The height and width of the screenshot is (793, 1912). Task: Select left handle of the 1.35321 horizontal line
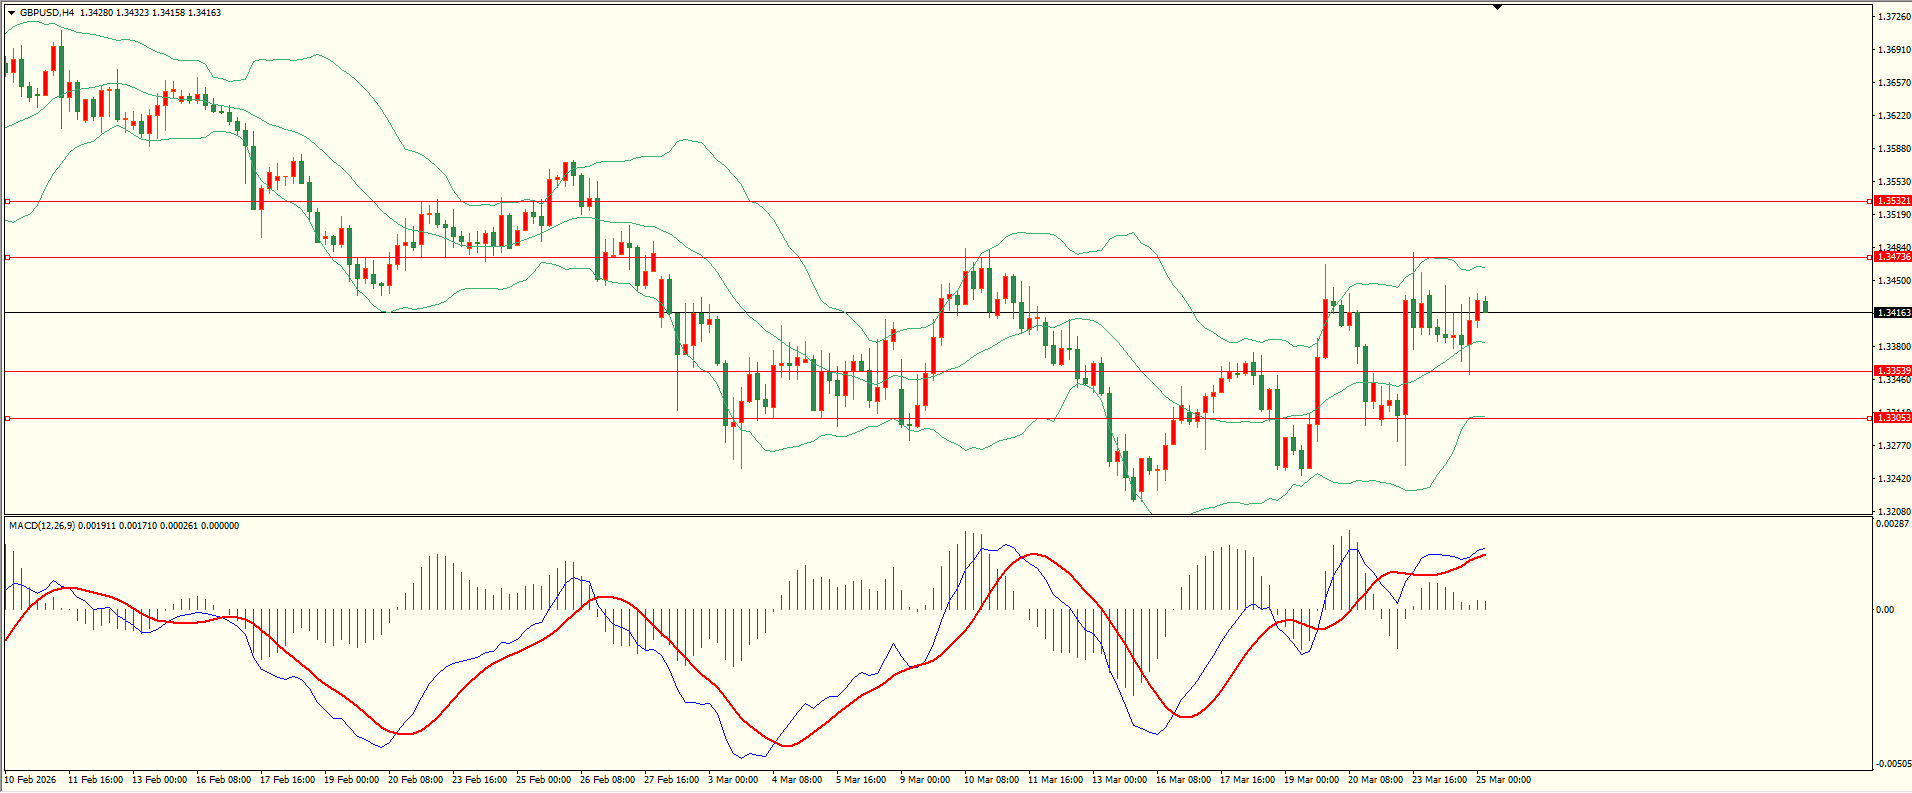click(x=8, y=201)
